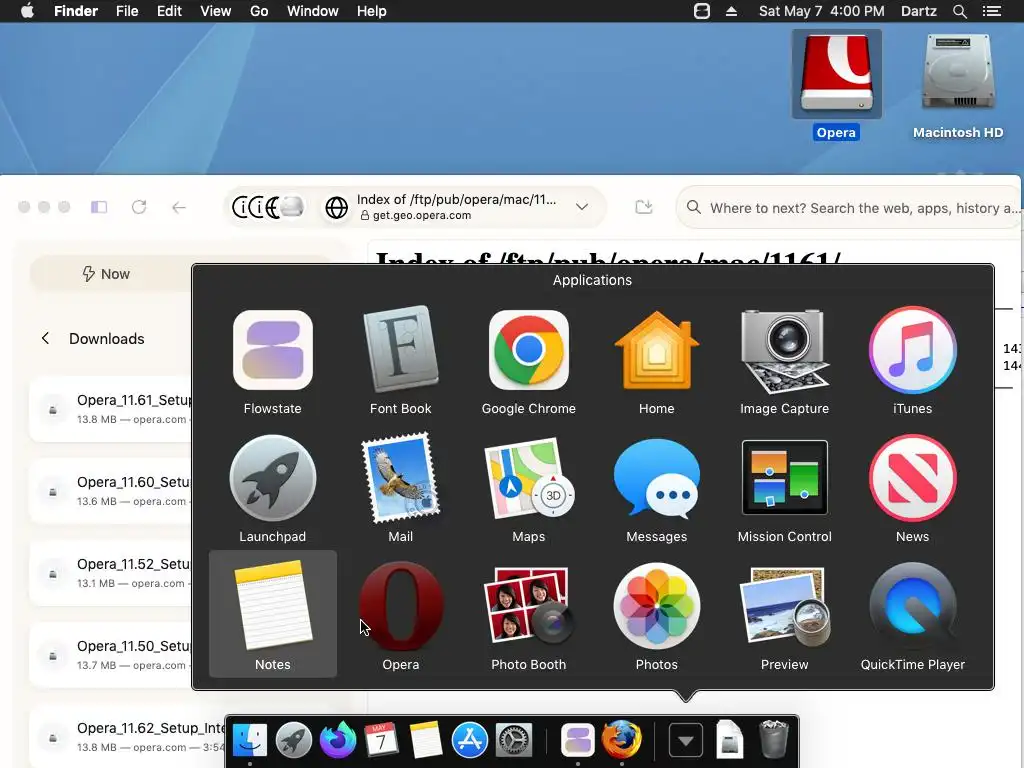
Task: Open the News app icon
Action: tap(912, 479)
